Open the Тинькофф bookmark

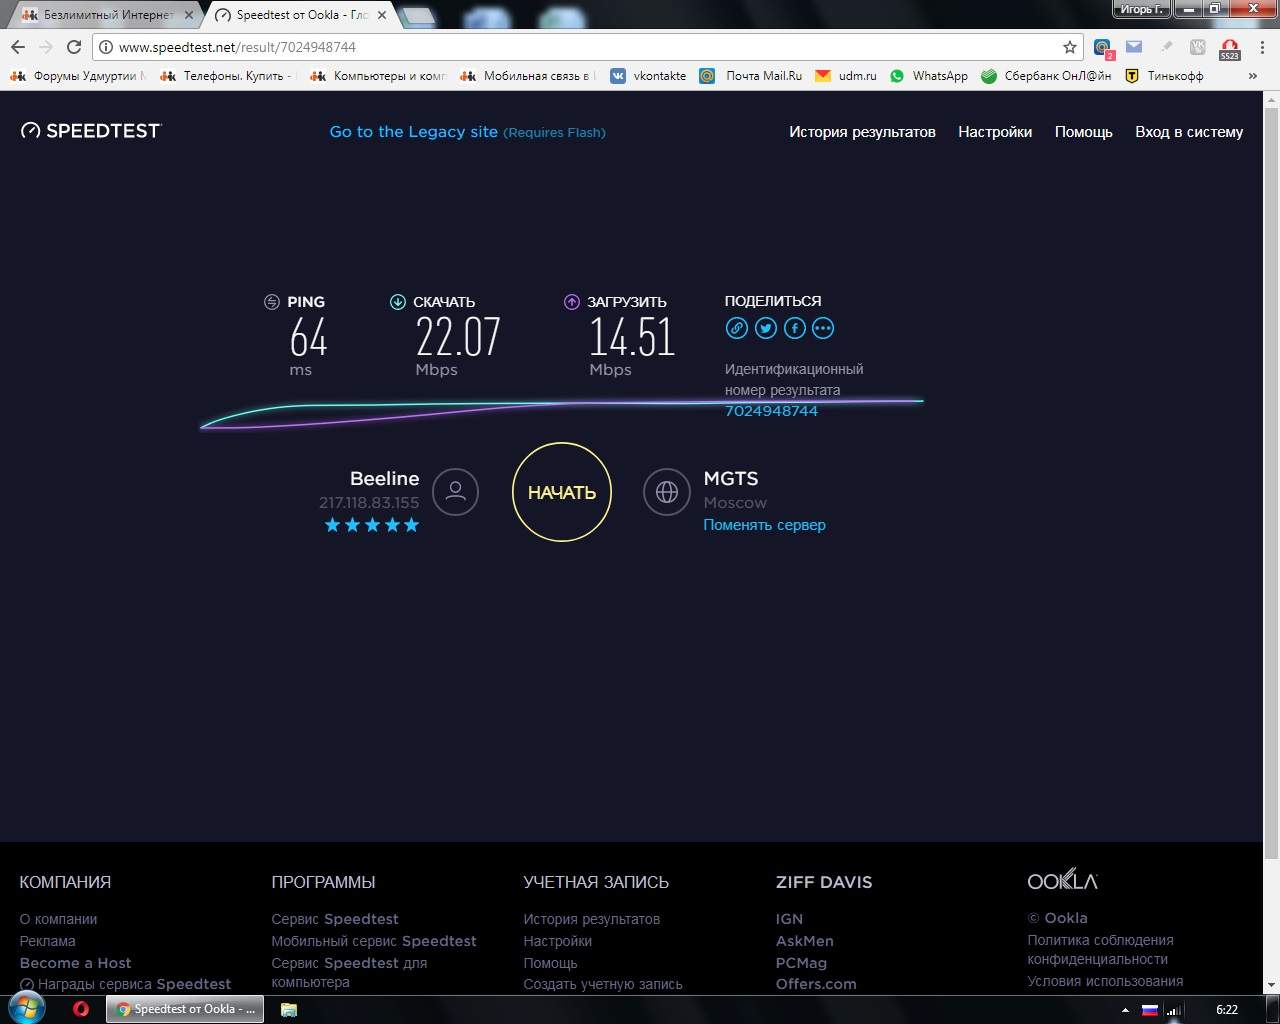tap(1164, 76)
